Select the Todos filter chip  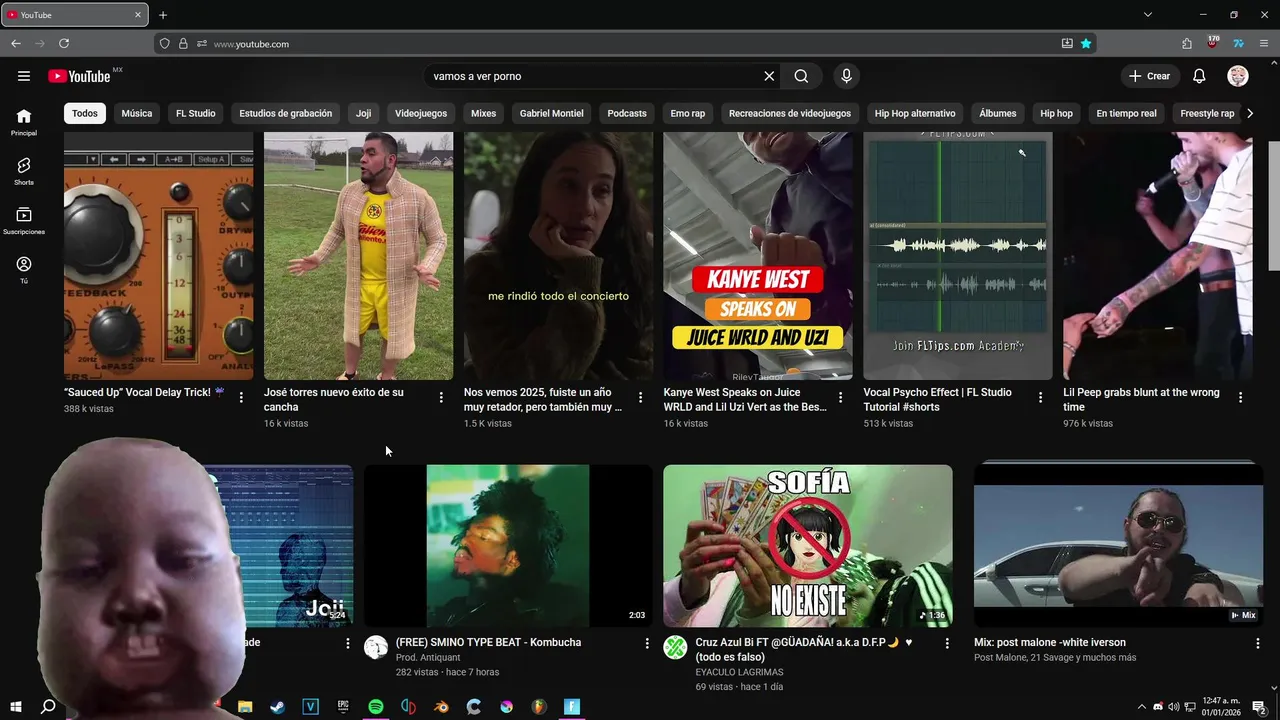85,114
